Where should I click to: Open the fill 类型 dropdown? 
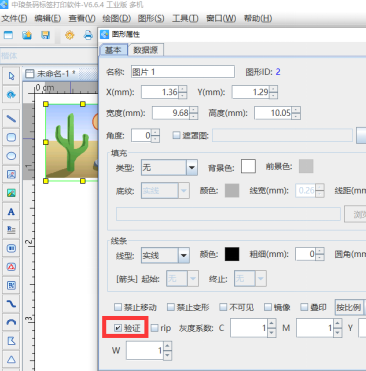[x=169, y=167]
